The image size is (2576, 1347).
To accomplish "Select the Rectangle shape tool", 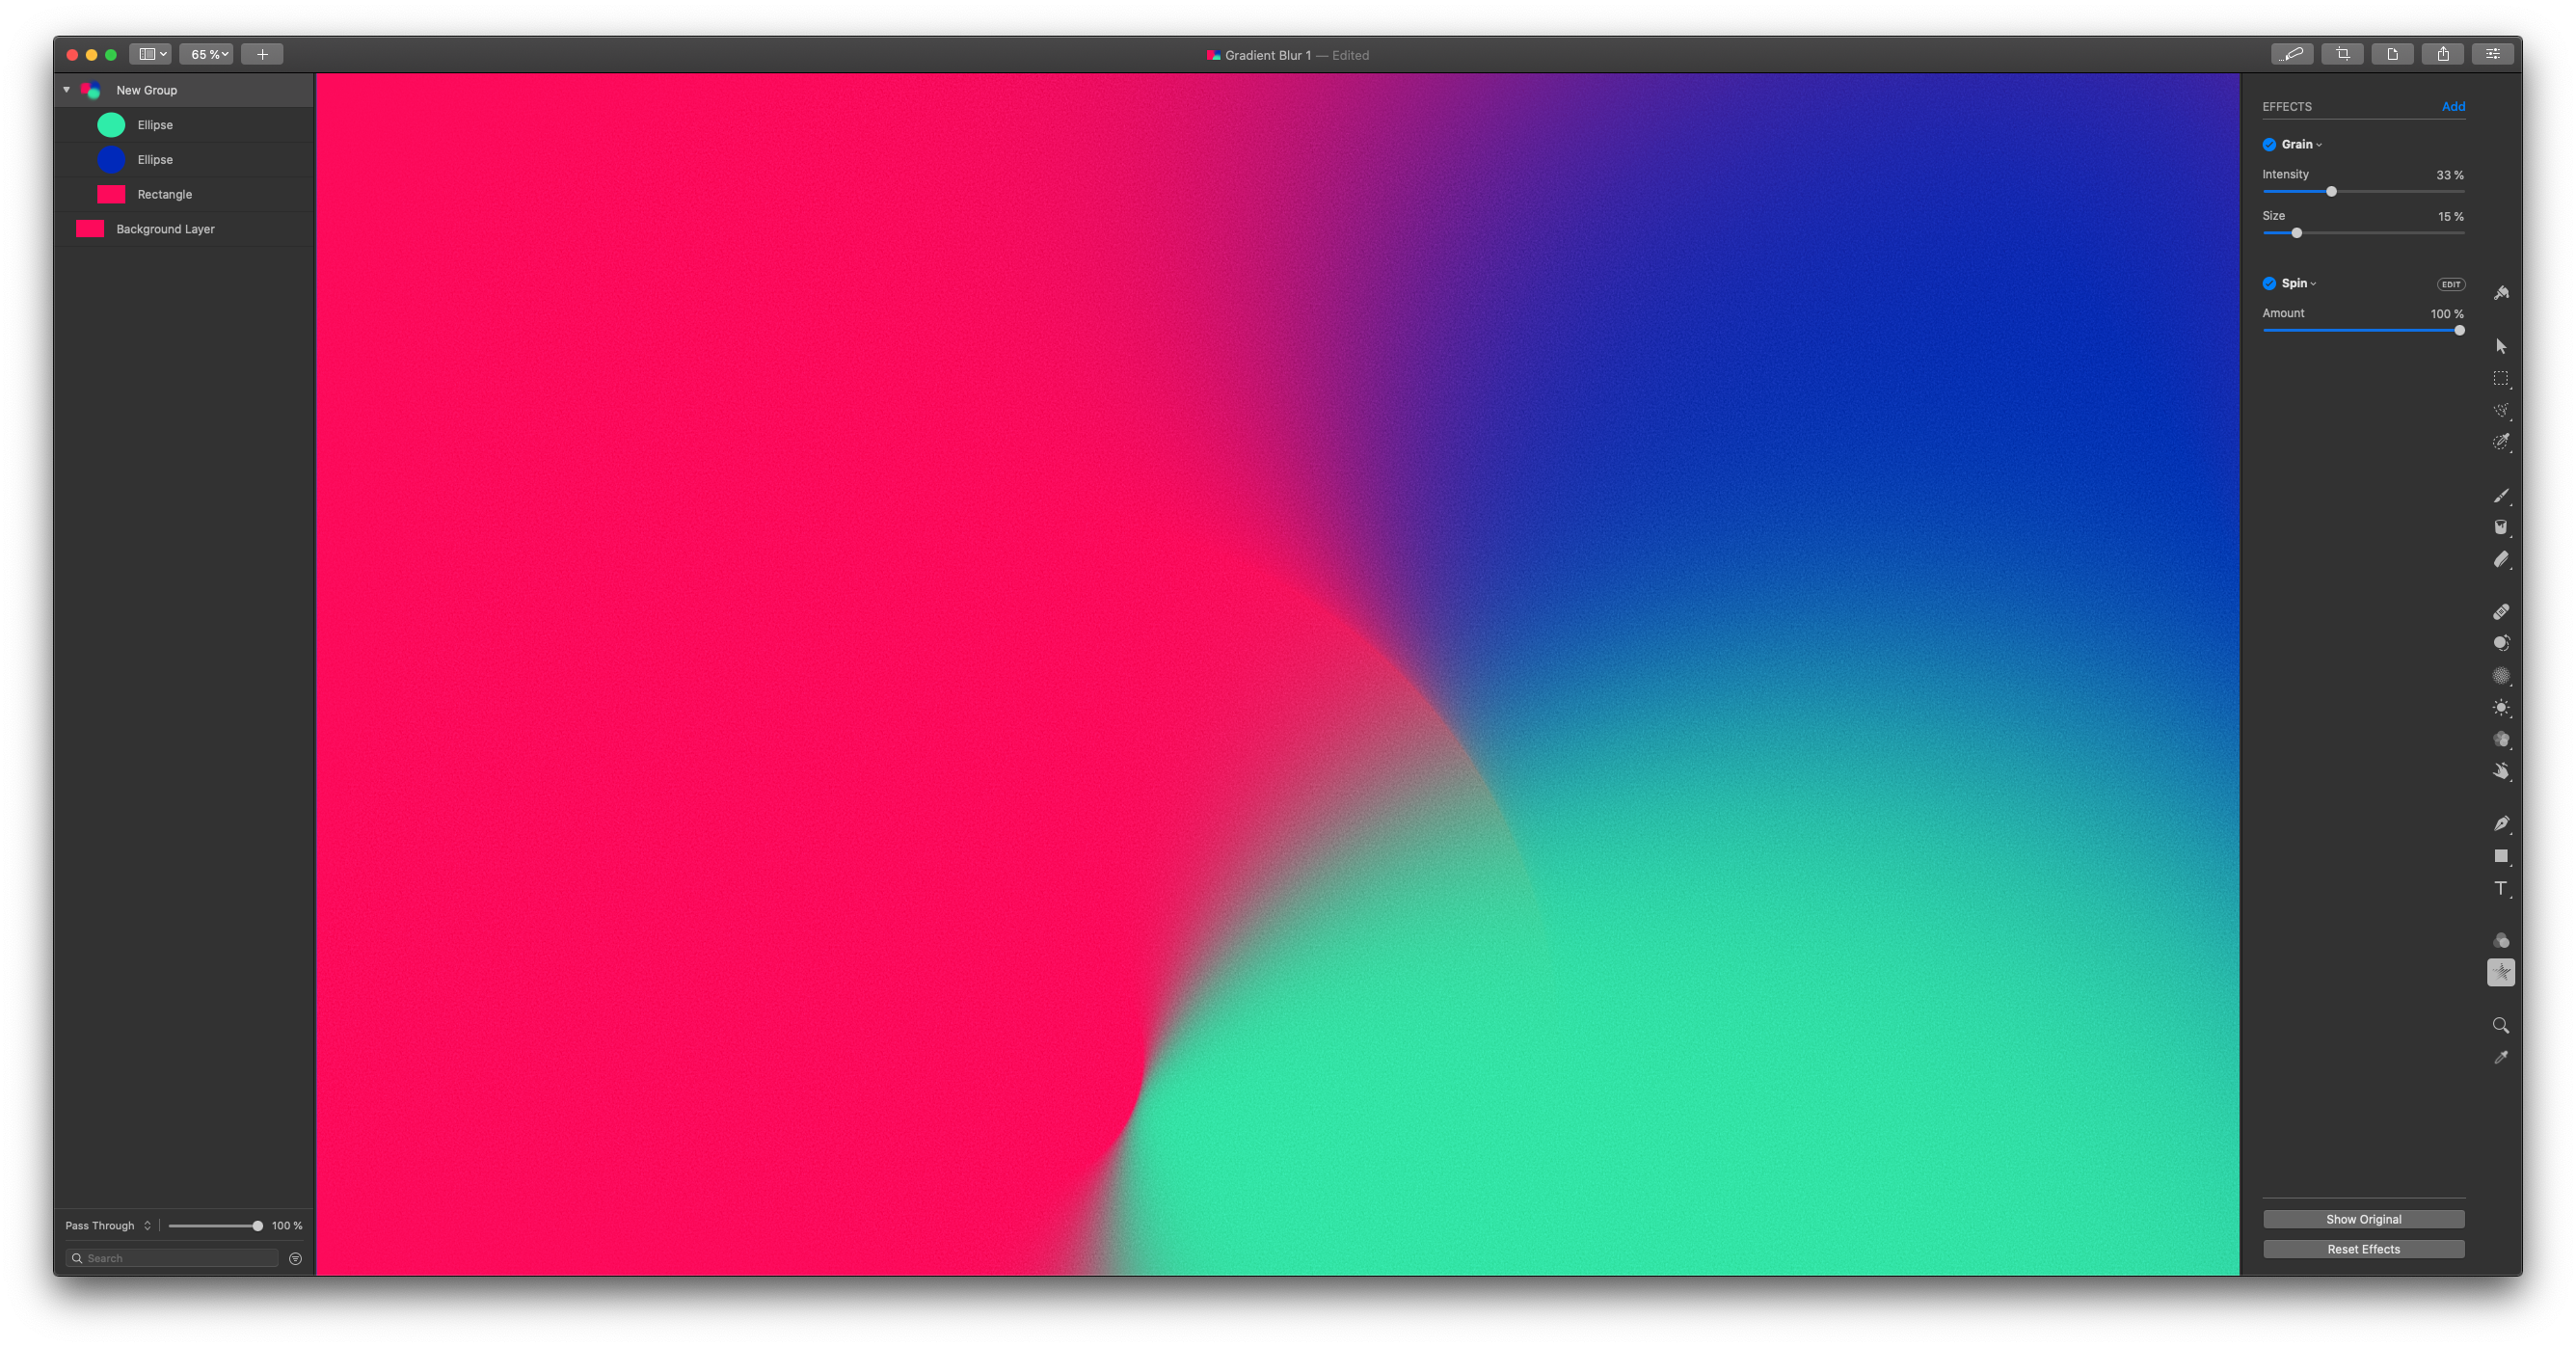I will [2499, 856].
